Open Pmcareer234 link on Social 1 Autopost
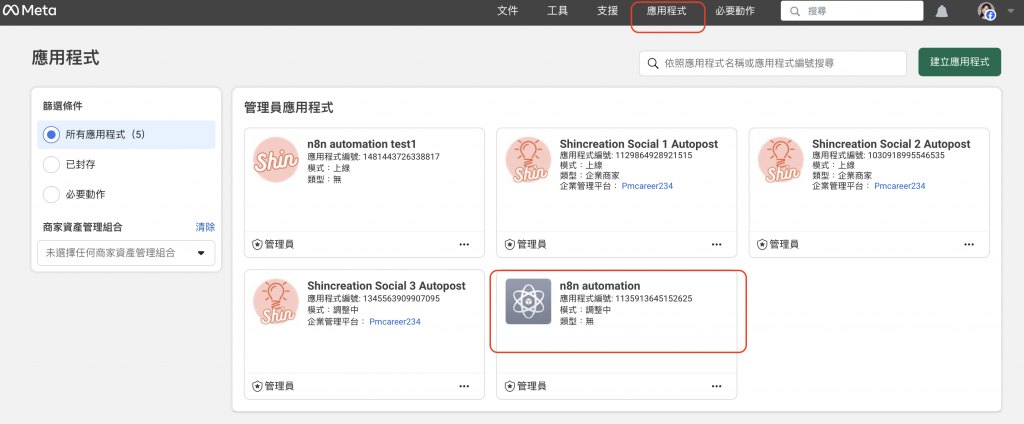This screenshot has height=424, width=1024. (645, 186)
